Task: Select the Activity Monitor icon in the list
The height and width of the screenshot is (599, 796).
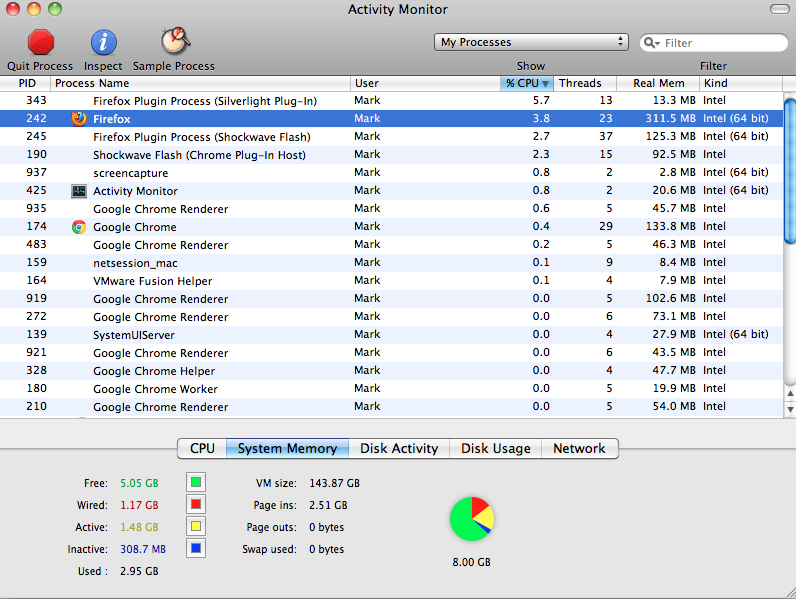Action: (x=79, y=191)
